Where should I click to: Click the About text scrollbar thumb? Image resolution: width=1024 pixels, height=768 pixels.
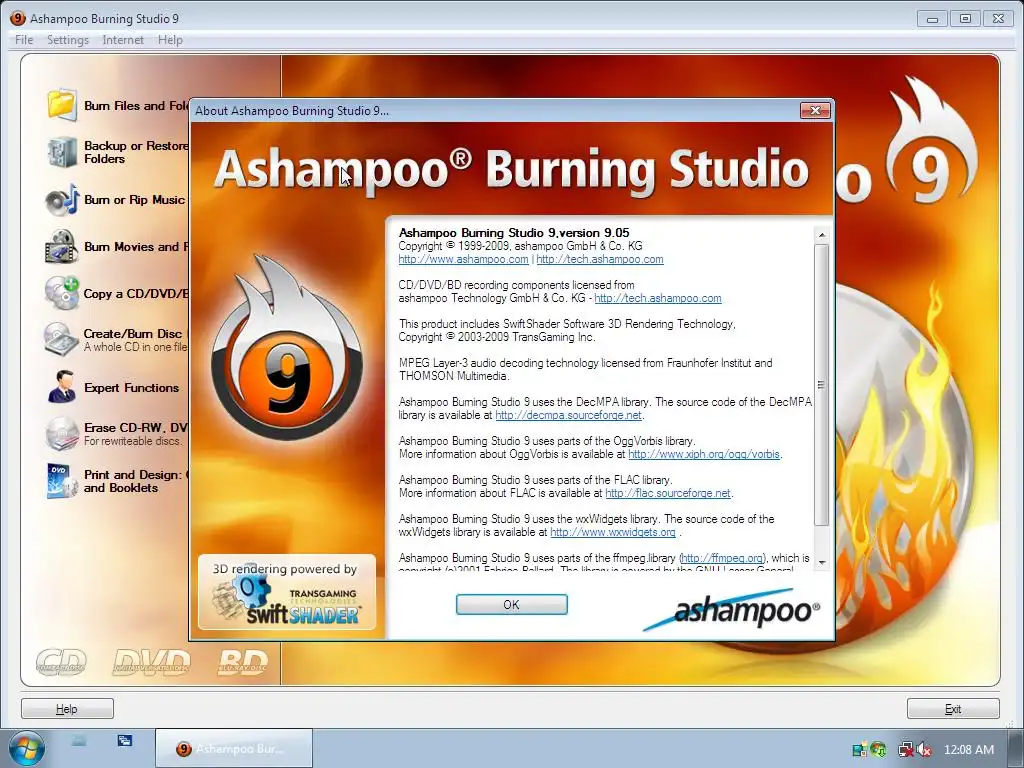click(x=822, y=385)
